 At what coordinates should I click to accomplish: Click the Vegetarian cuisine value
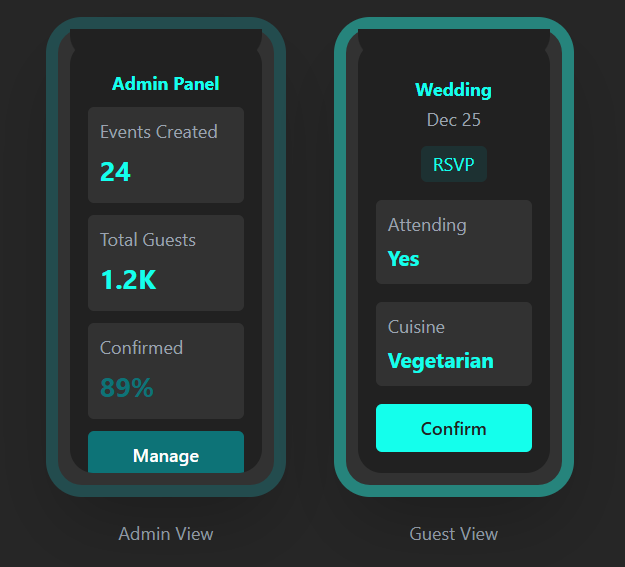pyautogui.click(x=441, y=361)
